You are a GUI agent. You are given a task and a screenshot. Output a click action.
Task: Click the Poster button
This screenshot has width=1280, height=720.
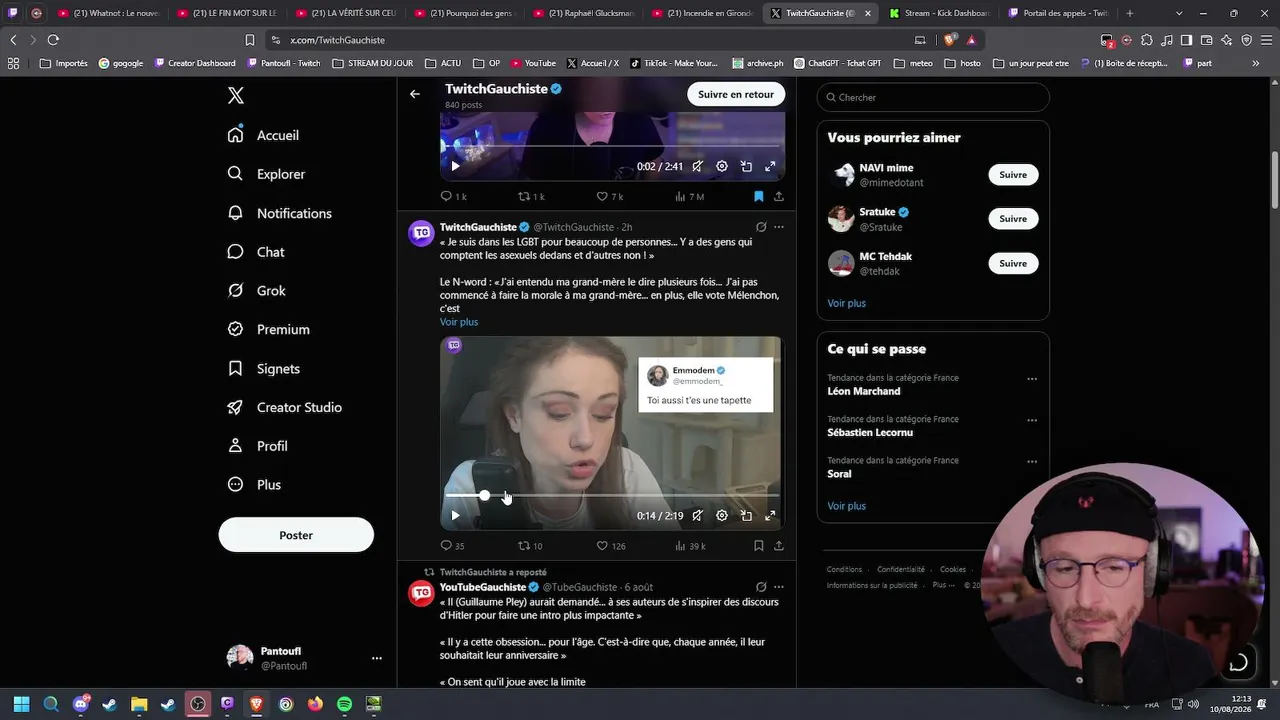[296, 535]
